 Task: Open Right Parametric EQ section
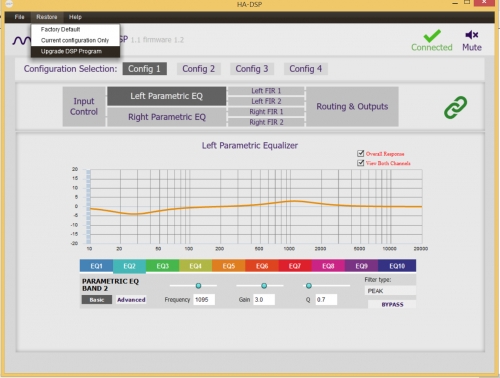(x=166, y=117)
